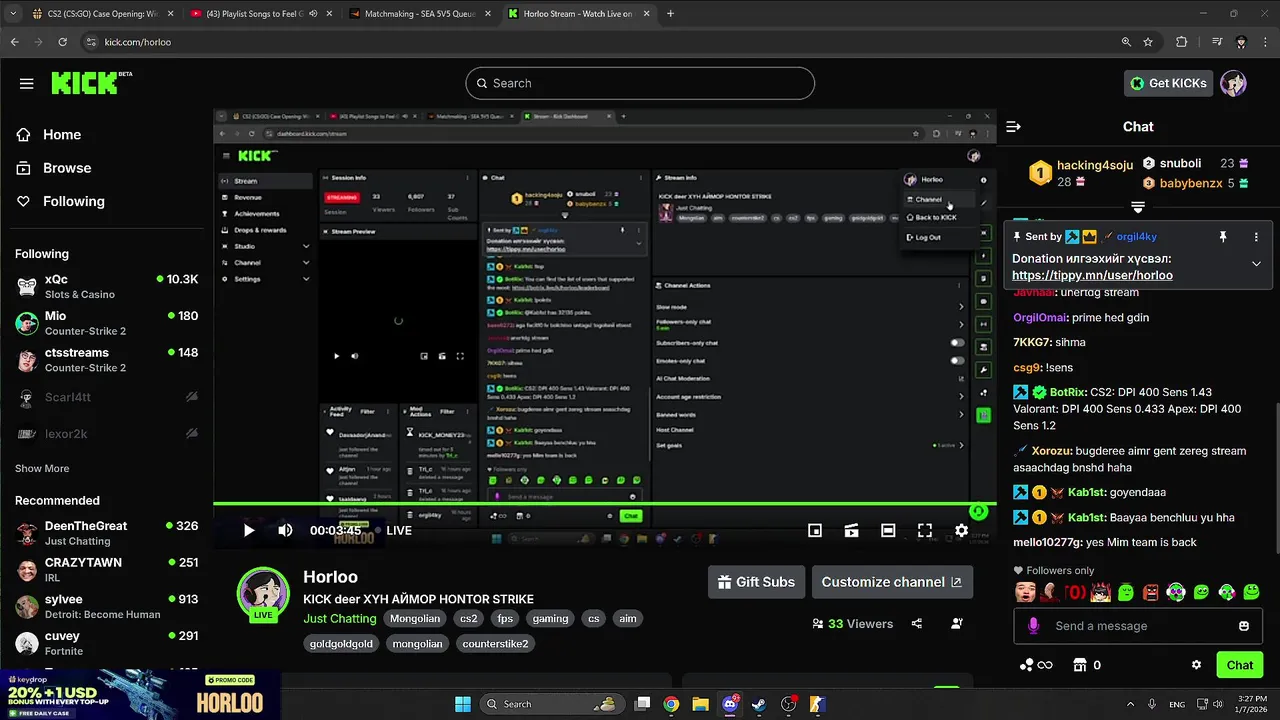Screen dimensions: 1280x720
Task: Enable mini player mode
Action: (x=815, y=531)
